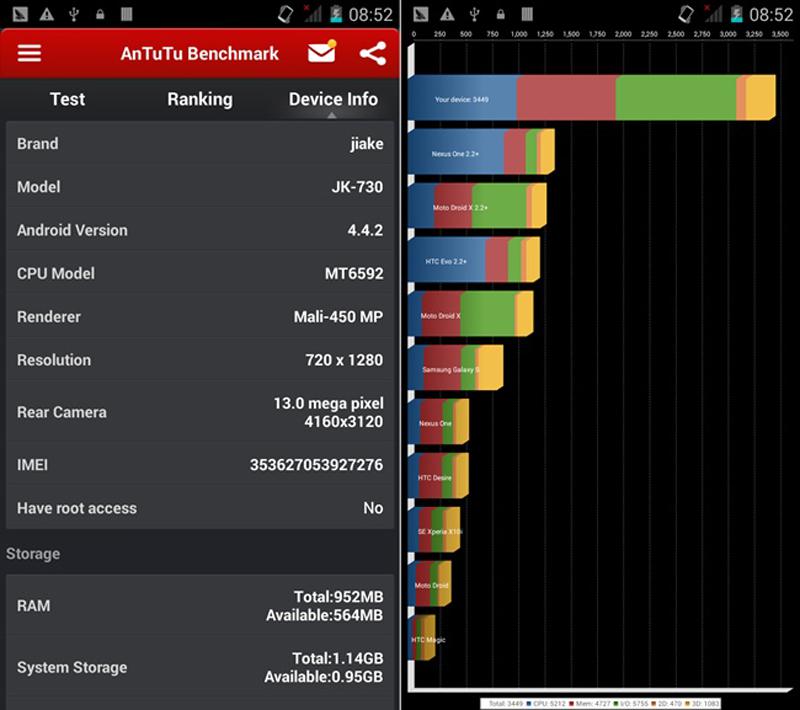
Task: Tap the USB icon on the Quadrant chart screen
Action: click(474, 14)
